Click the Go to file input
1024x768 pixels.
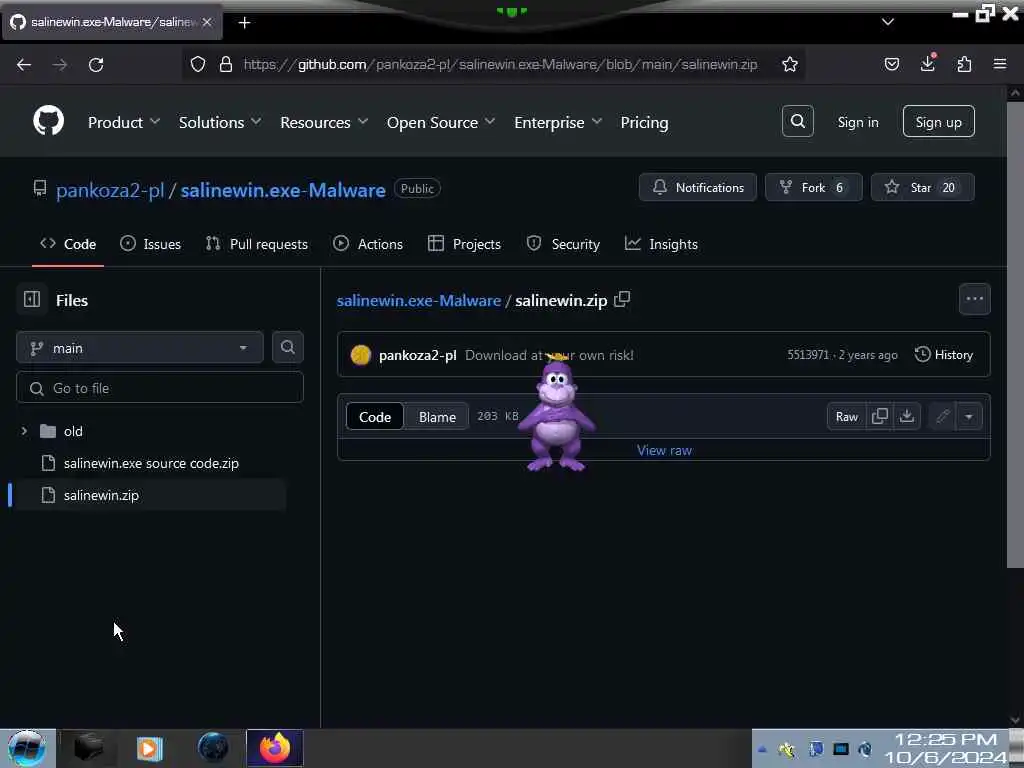(160, 388)
